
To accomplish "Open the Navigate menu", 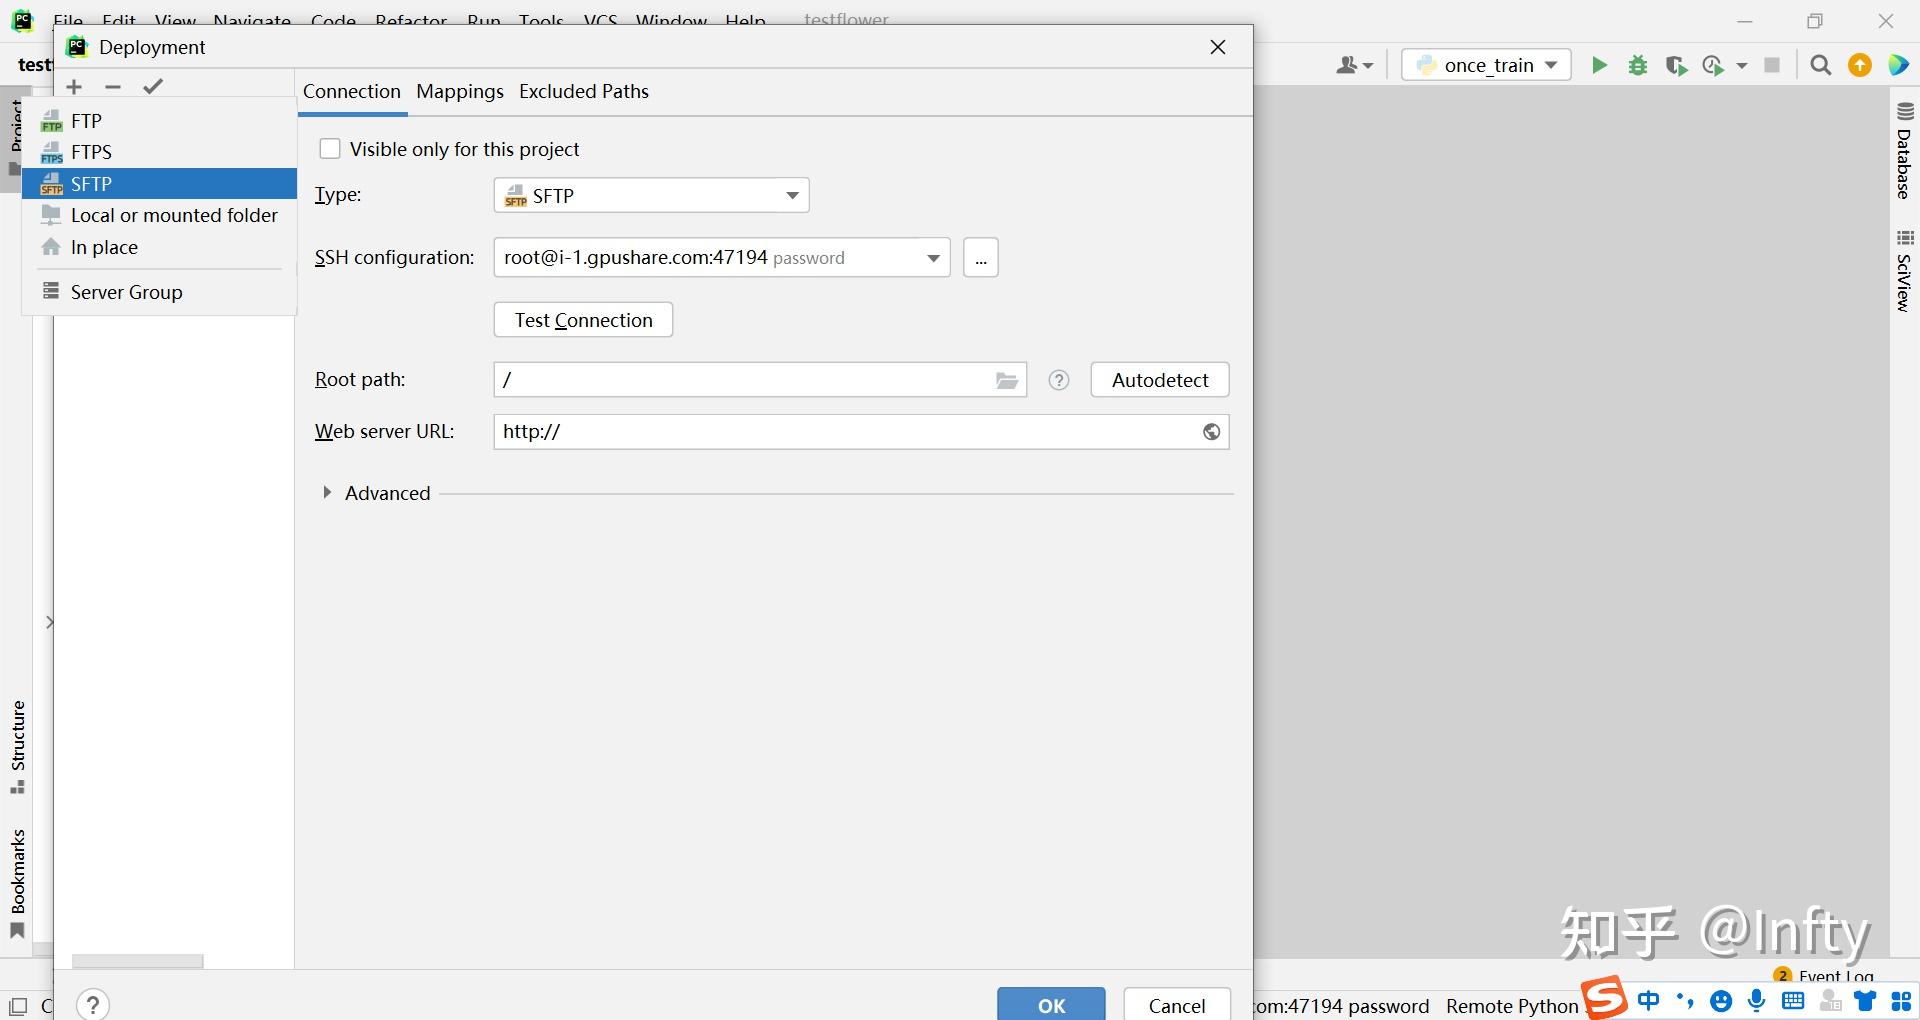I will coord(252,21).
